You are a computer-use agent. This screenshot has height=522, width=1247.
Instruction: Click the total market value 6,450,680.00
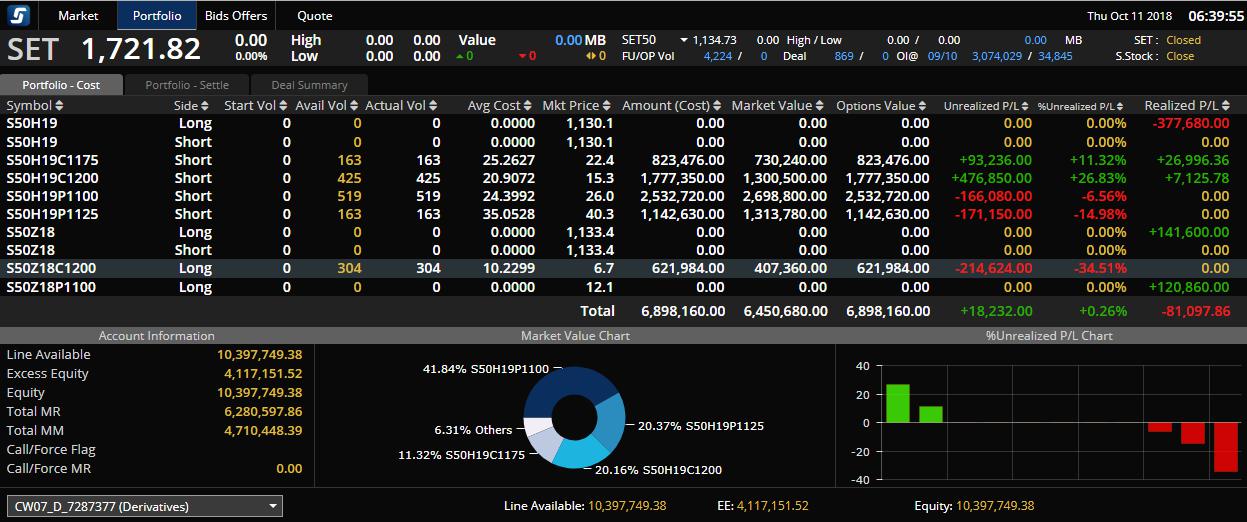(x=785, y=311)
